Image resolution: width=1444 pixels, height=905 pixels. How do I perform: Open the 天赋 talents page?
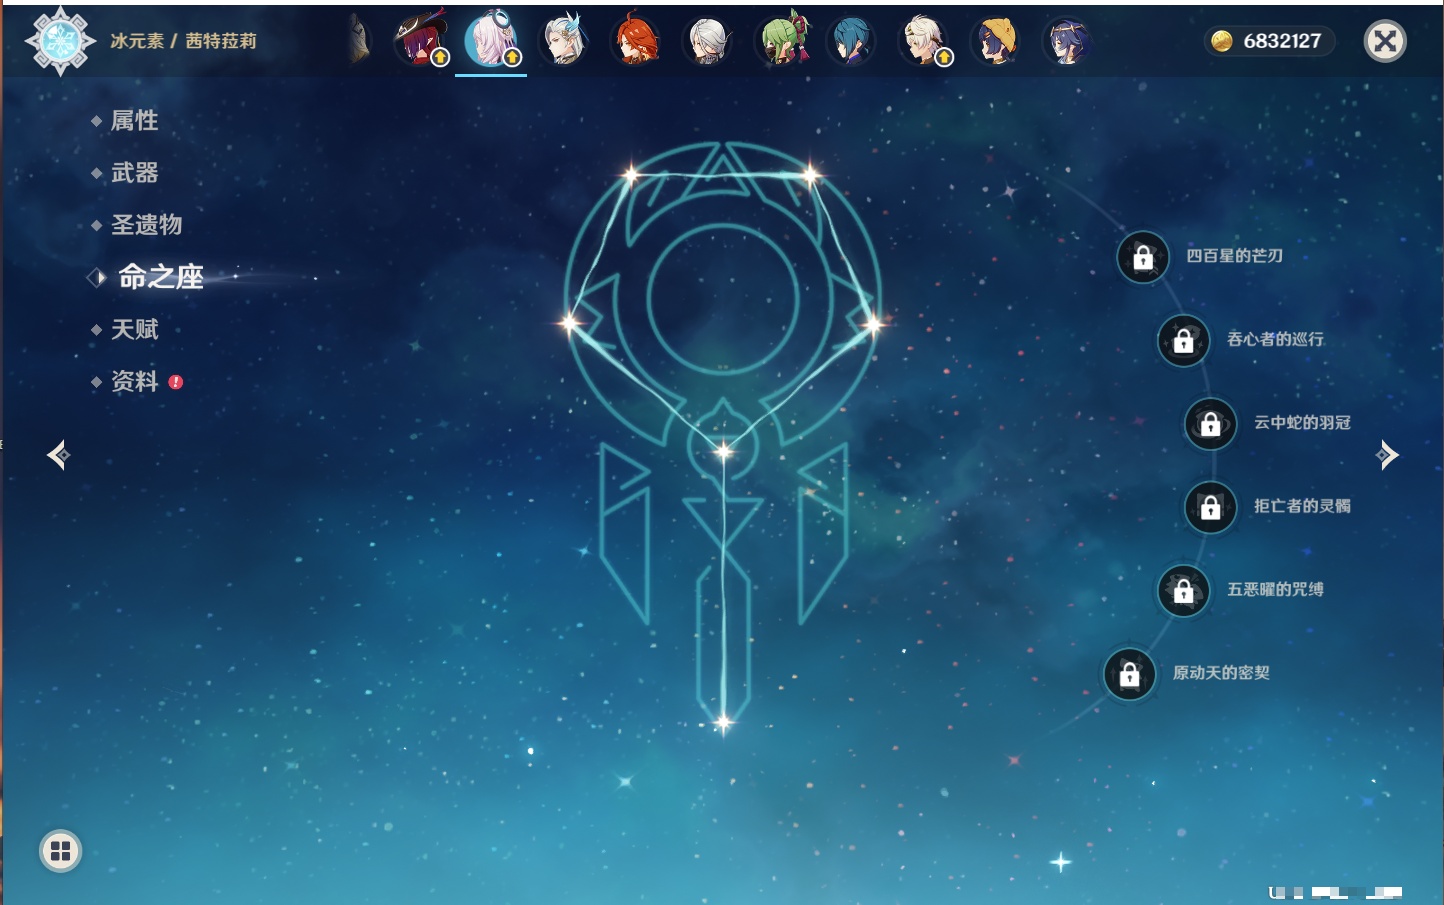(x=134, y=329)
